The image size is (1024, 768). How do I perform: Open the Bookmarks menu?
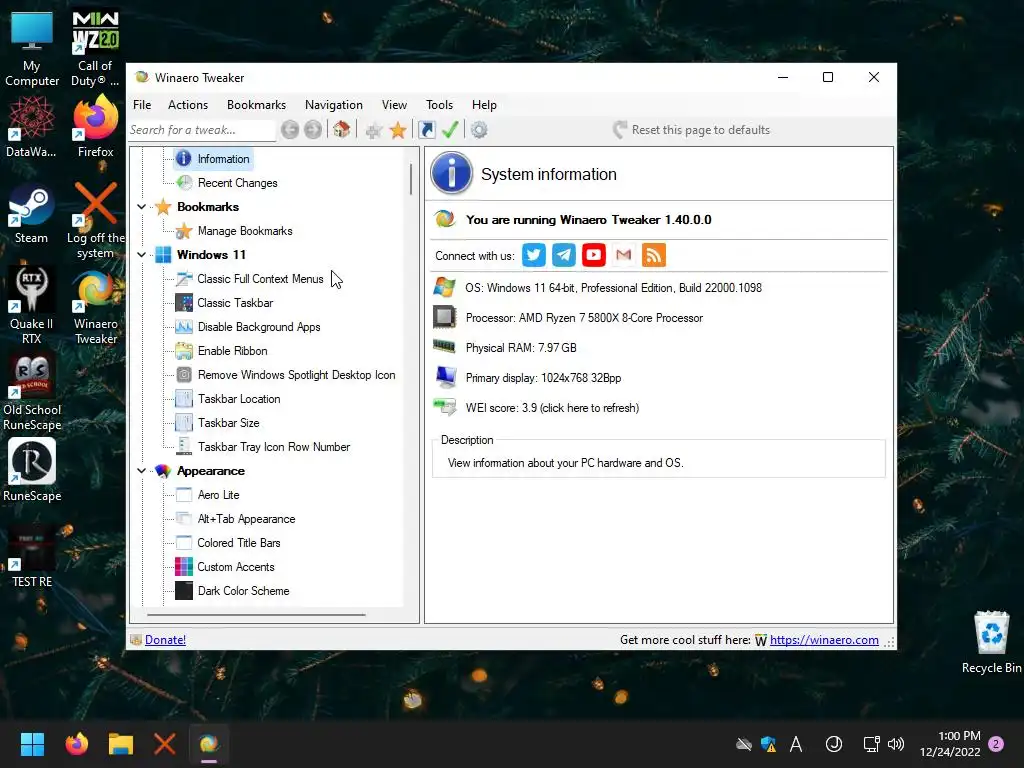coord(256,104)
